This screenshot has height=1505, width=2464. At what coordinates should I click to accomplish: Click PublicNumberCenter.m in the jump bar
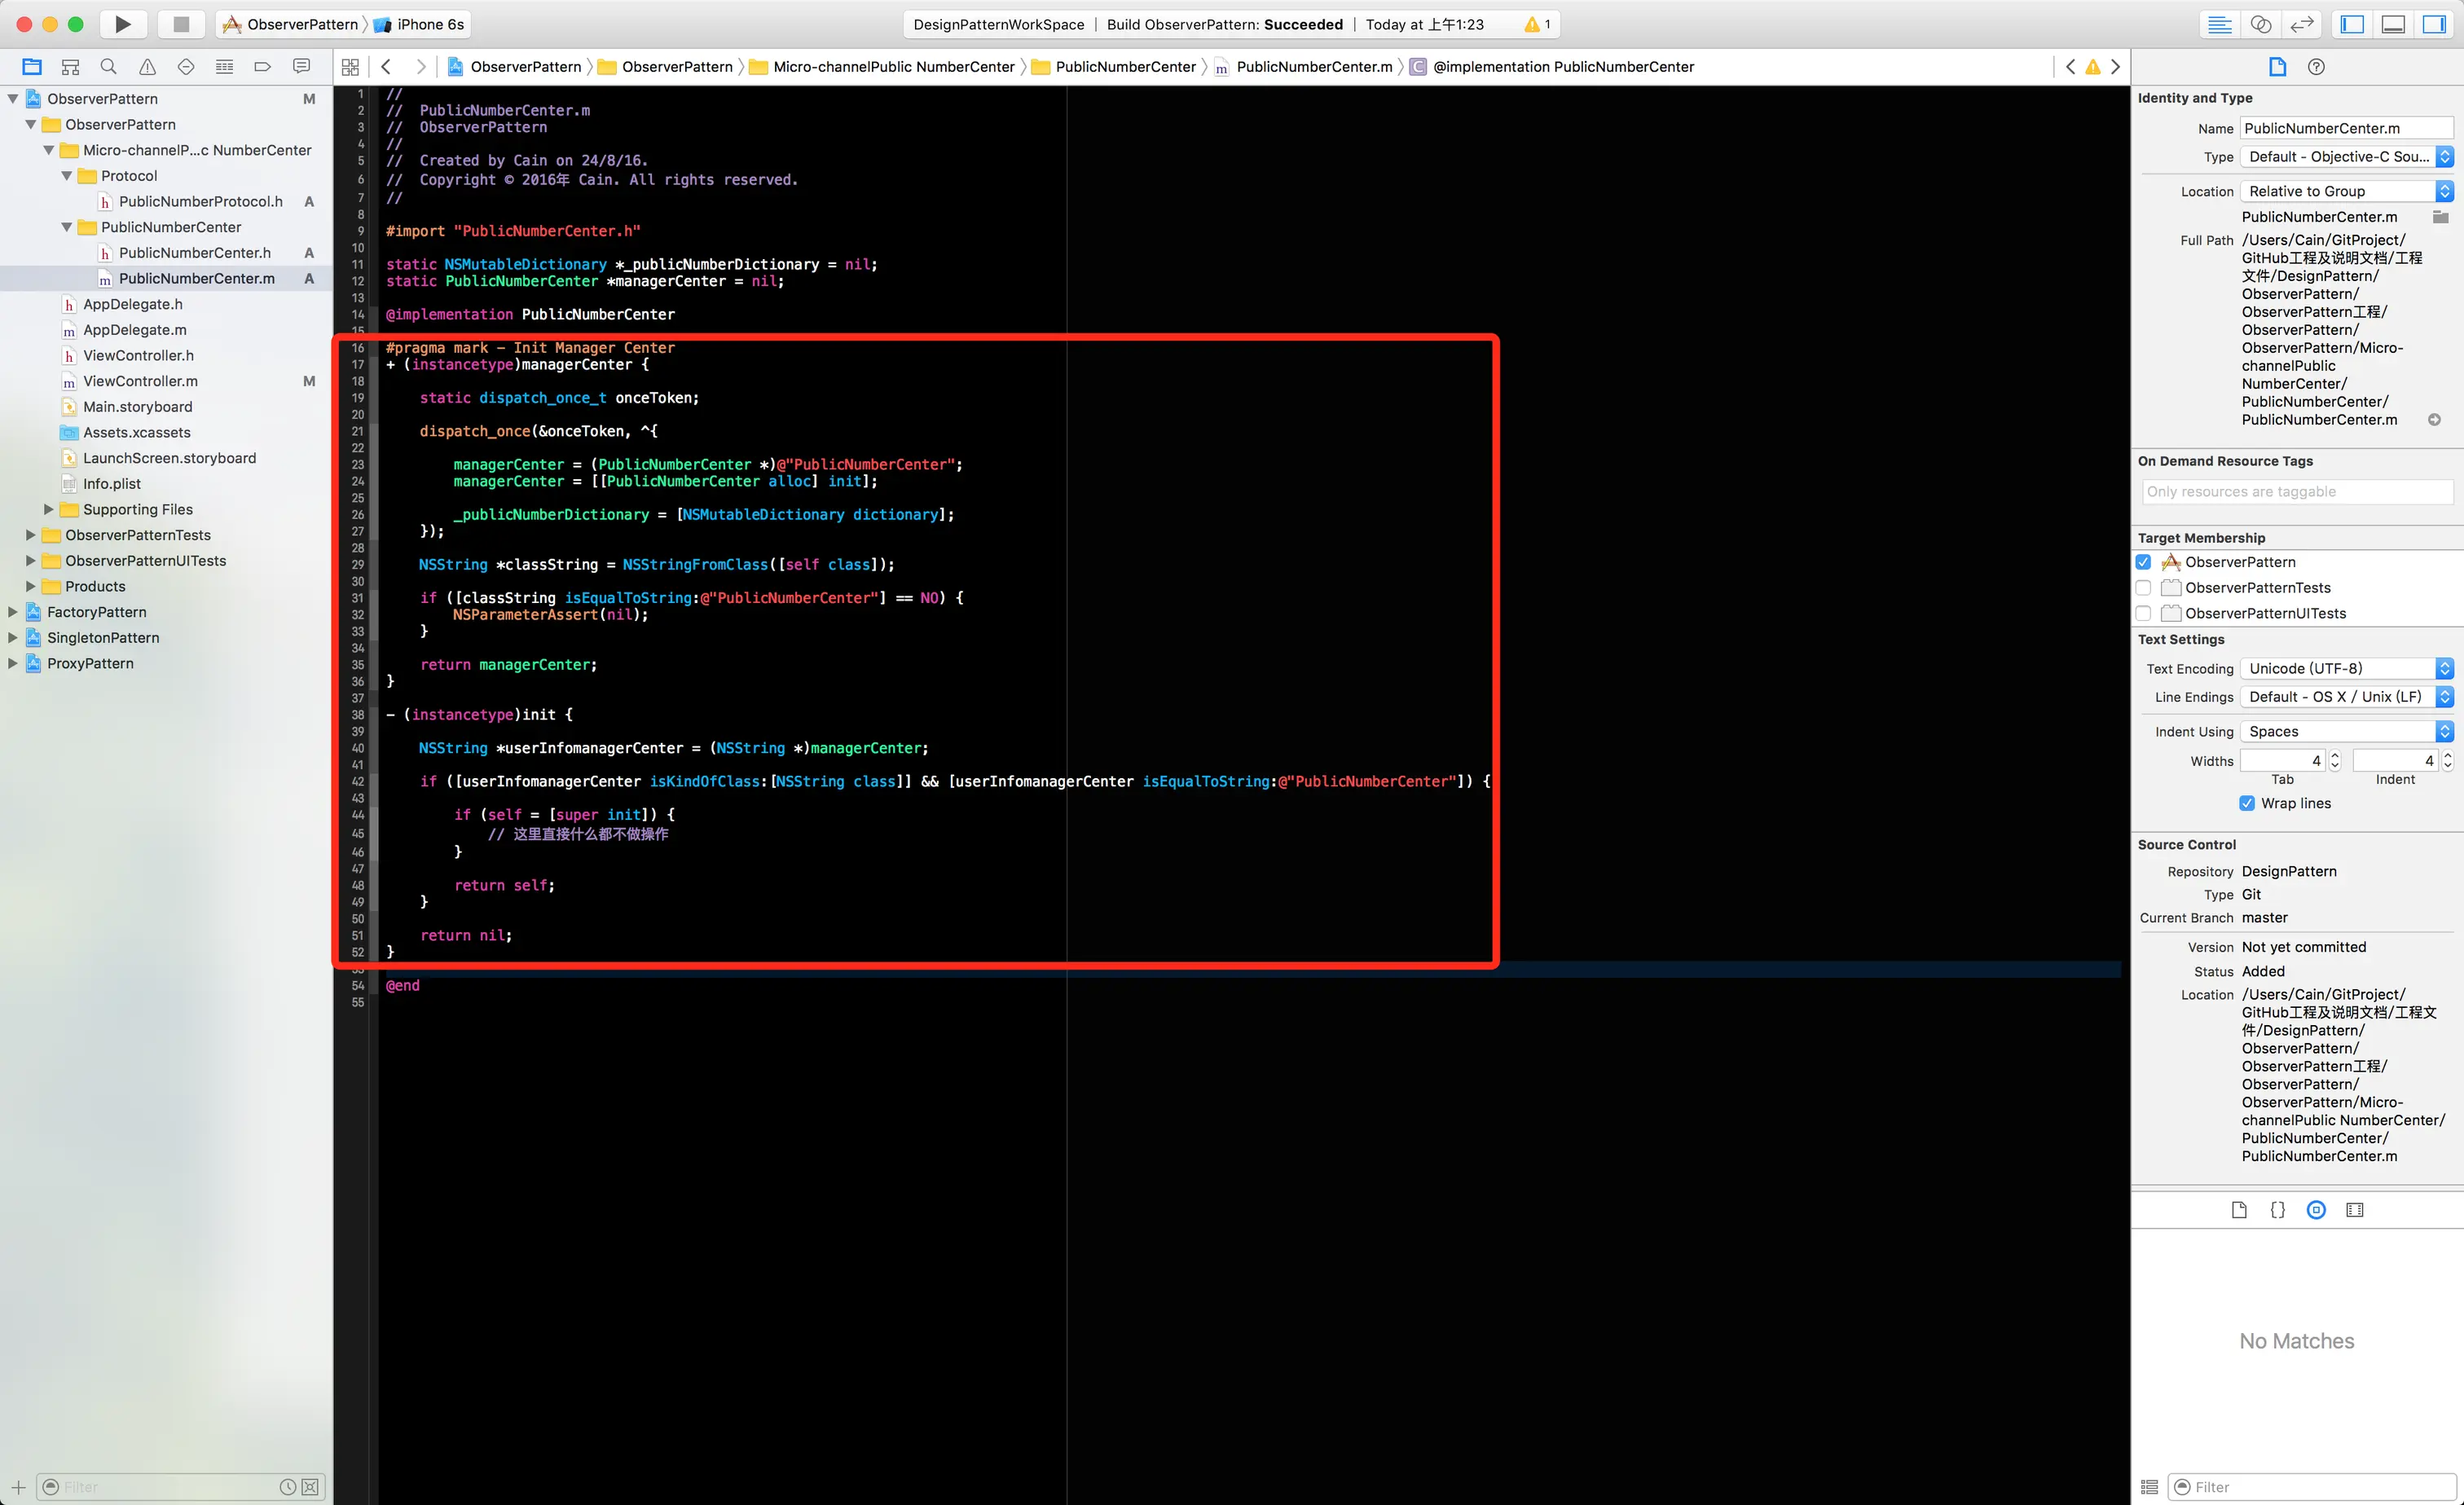1313,67
